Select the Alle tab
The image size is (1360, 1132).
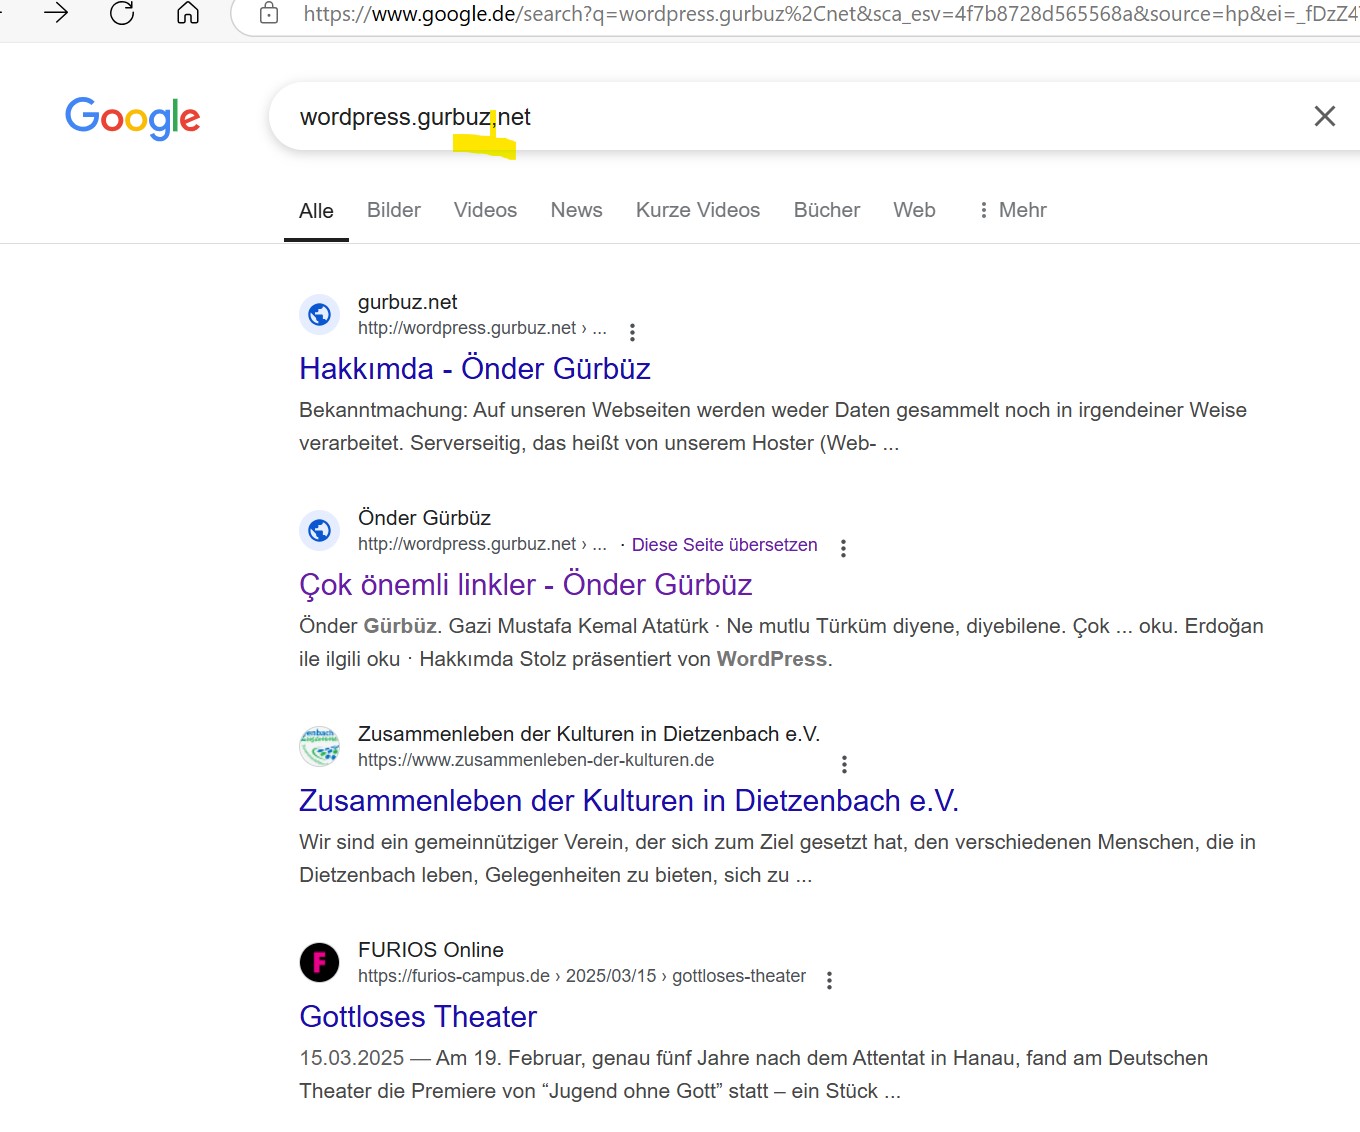coord(316,211)
